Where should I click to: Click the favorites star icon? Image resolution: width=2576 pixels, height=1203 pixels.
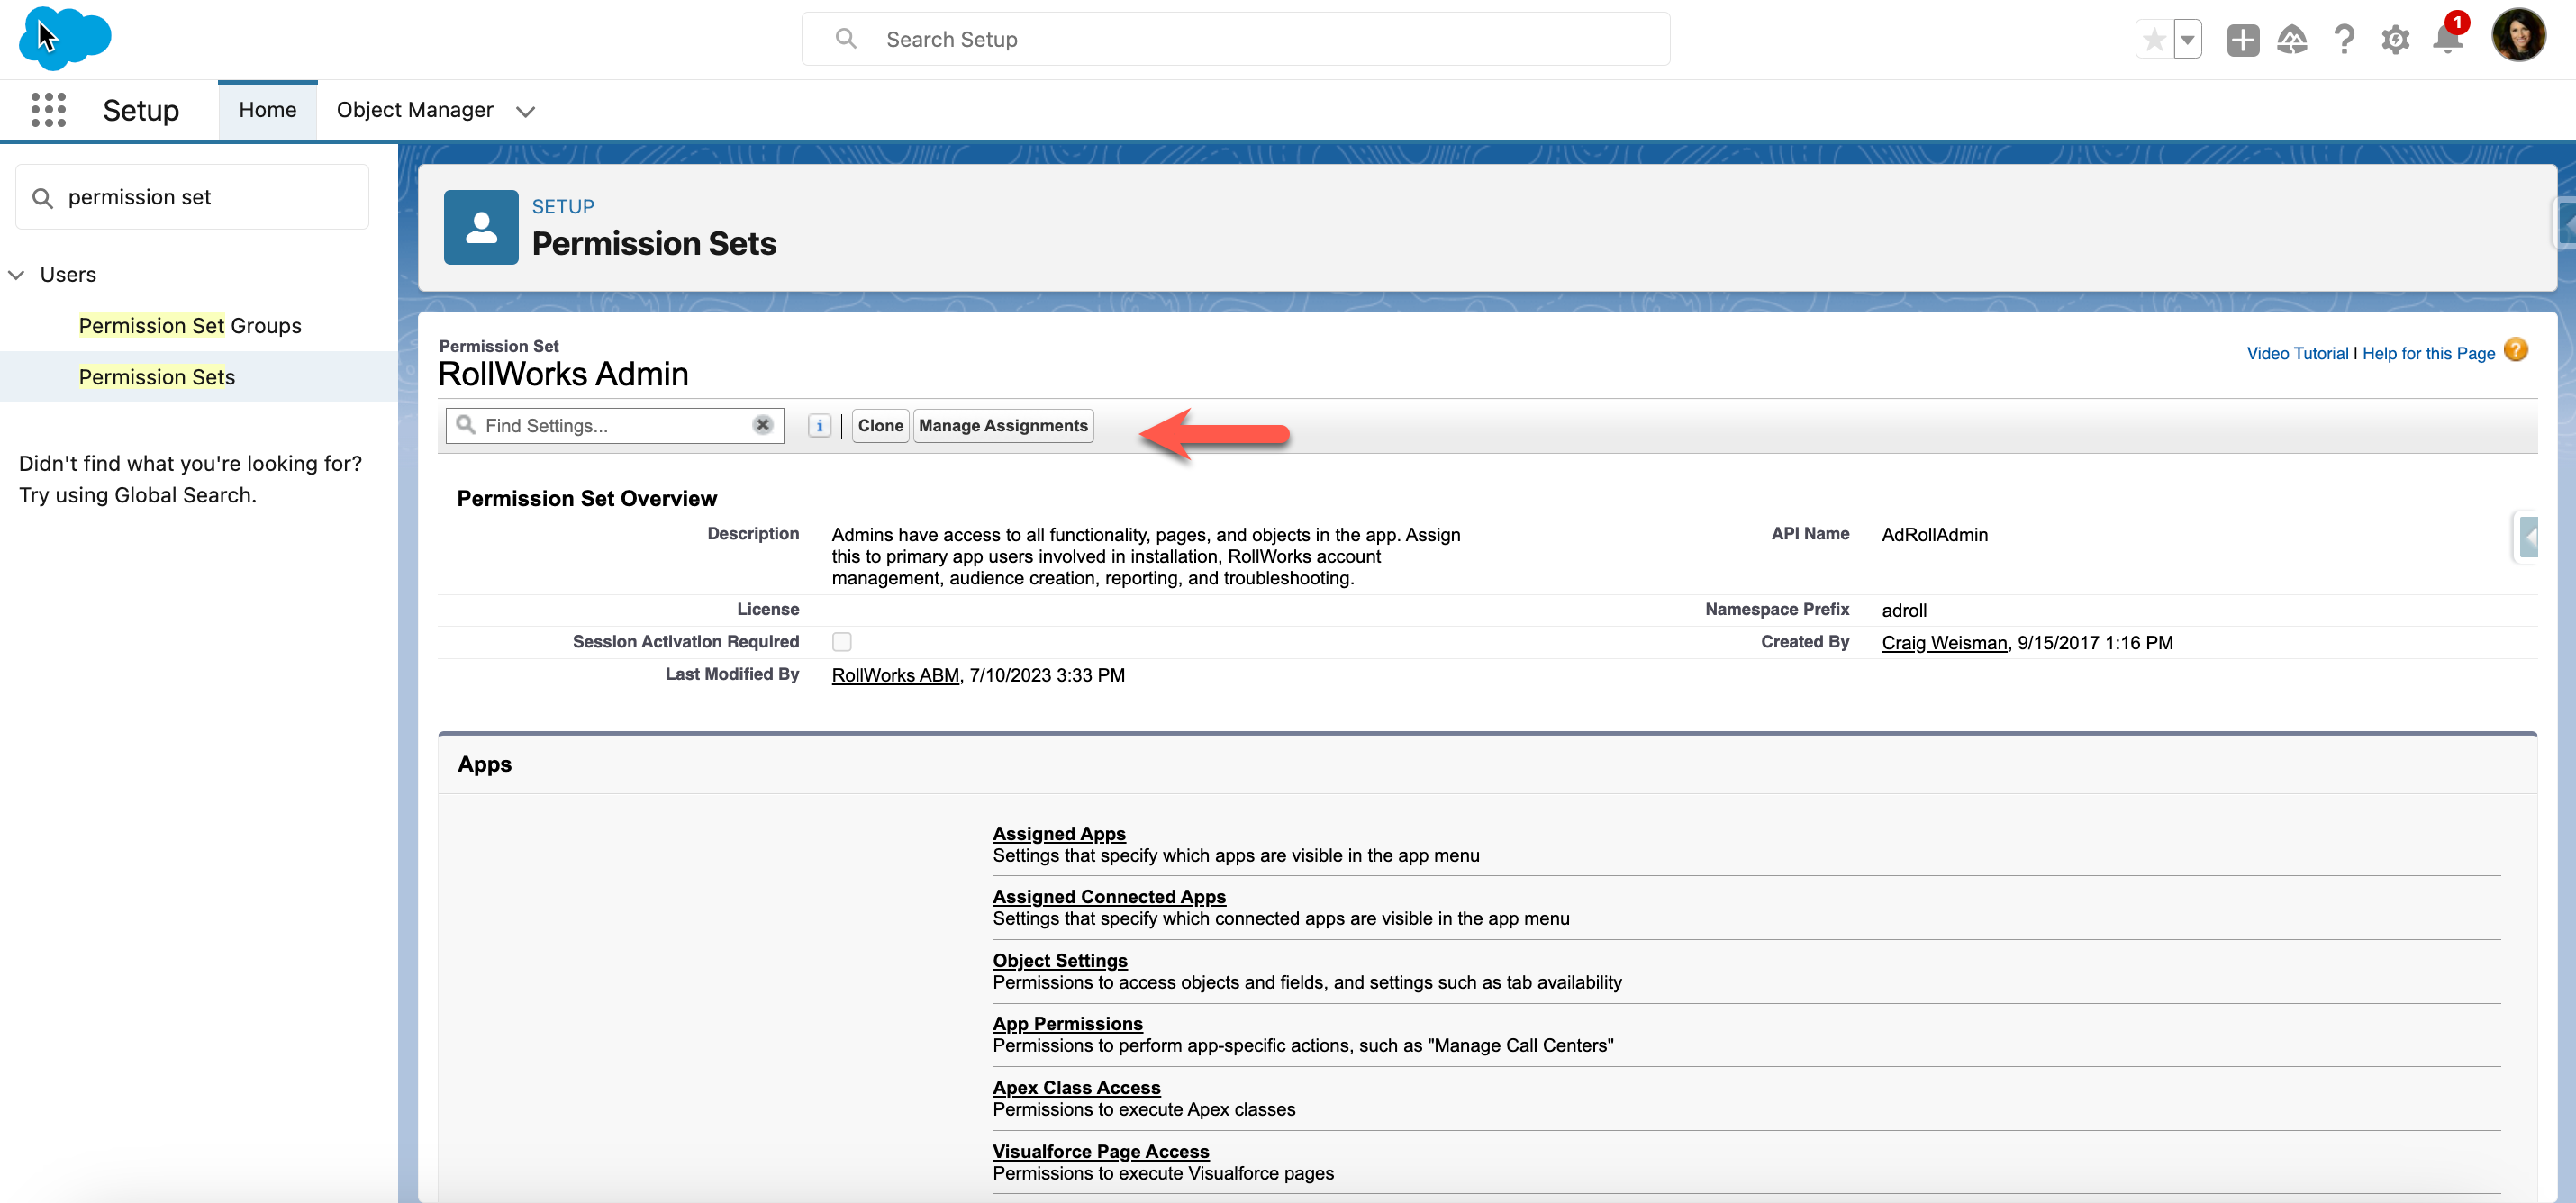(2154, 40)
